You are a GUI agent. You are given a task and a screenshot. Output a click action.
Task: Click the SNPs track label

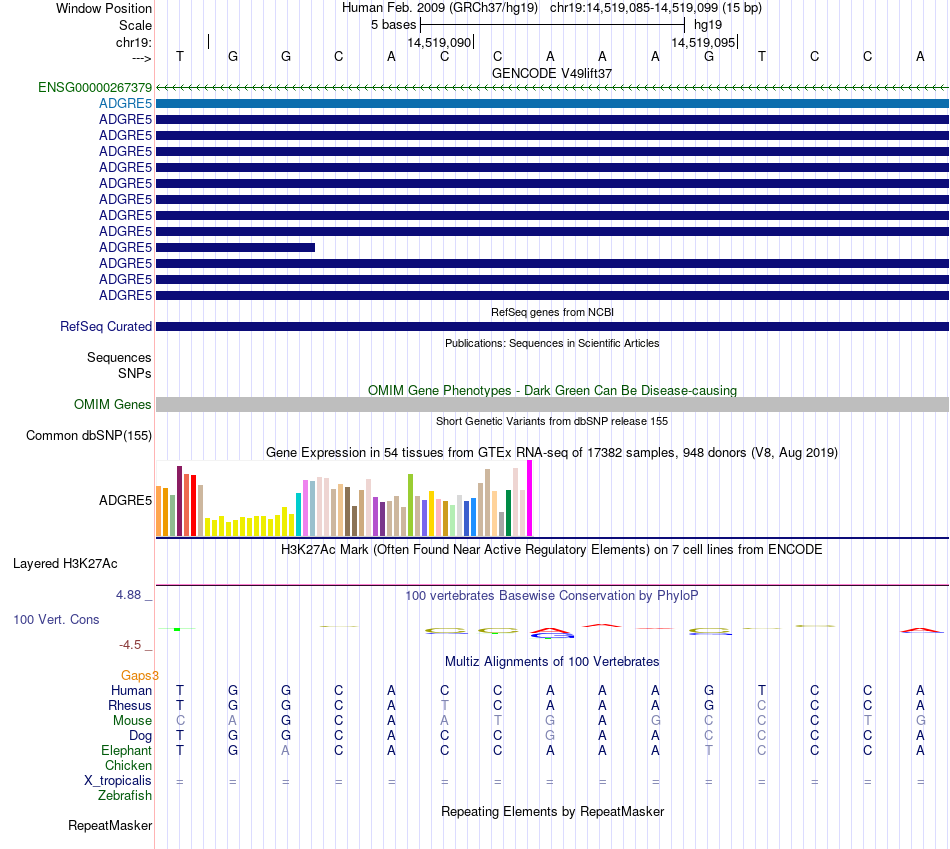(135, 373)
